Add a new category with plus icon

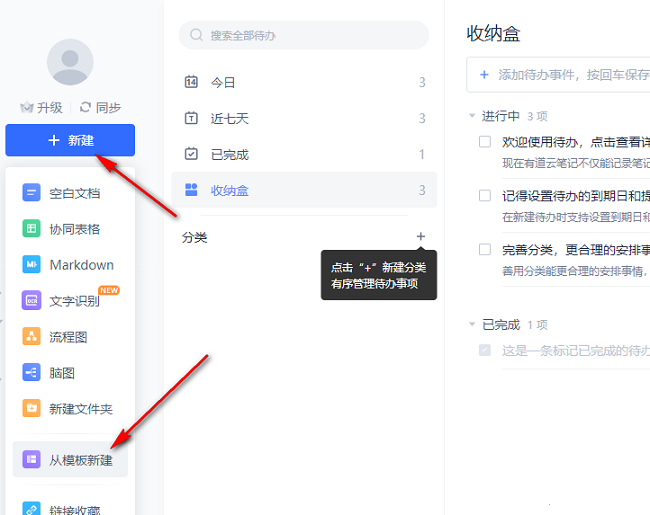tap(420, 237)
